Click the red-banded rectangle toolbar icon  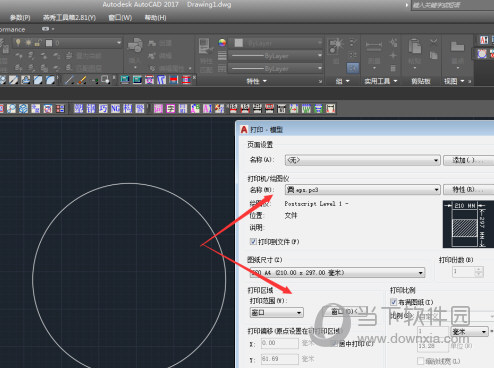(x=174, y=80)
